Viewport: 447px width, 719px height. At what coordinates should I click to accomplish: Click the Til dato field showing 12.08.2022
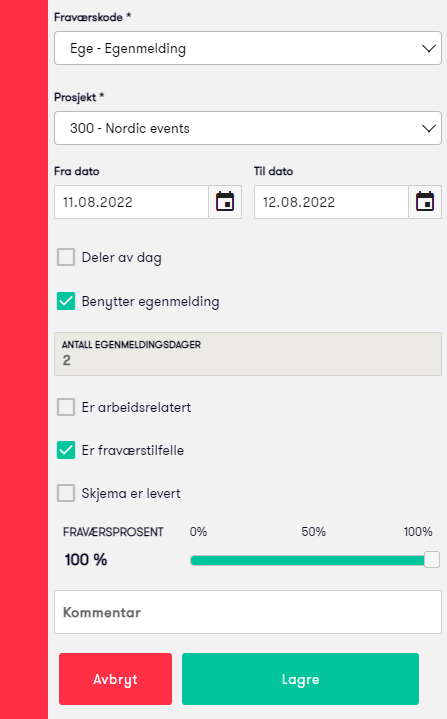click(x=331, y=202)
